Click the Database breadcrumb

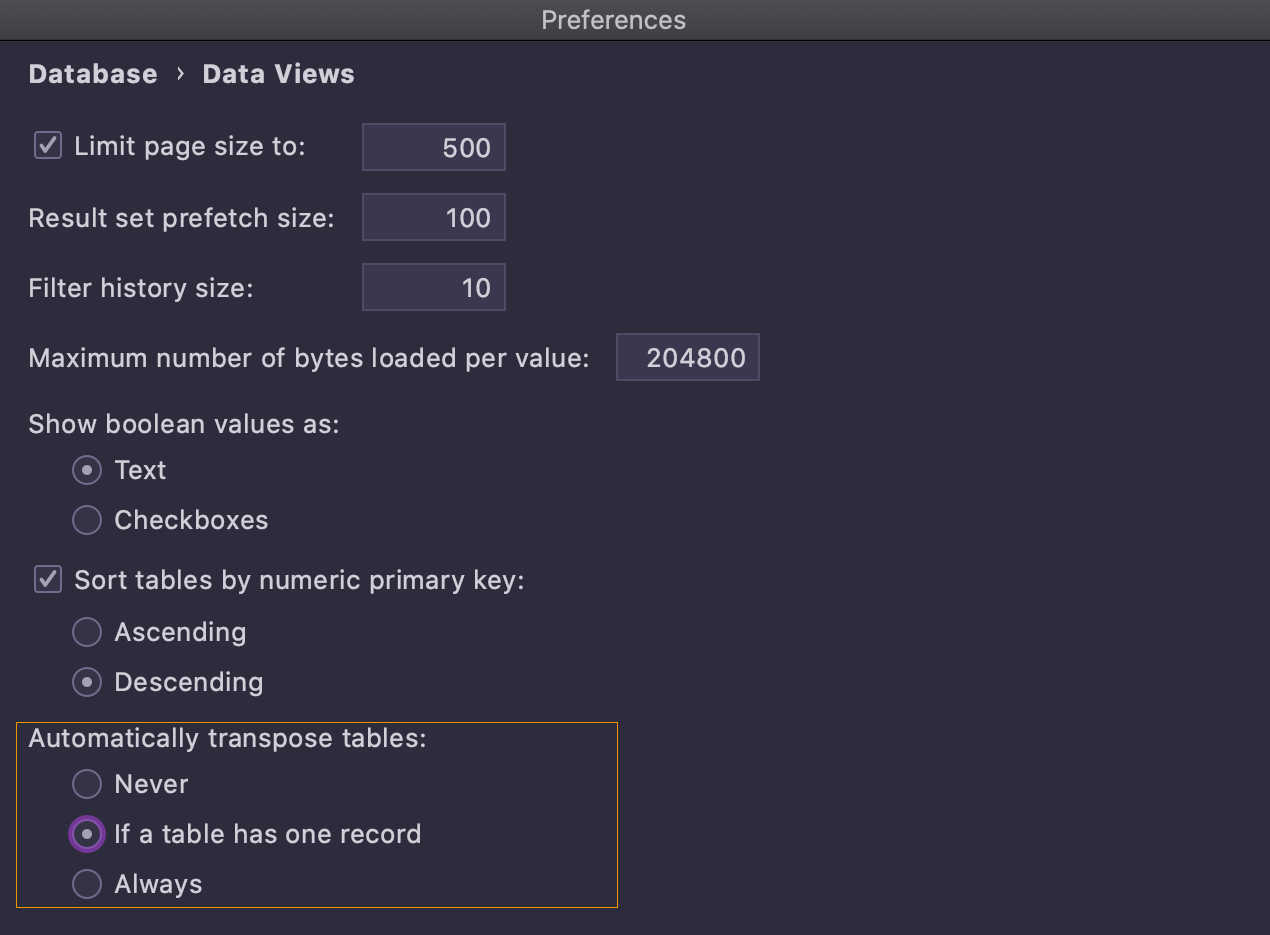coord(93,74)
